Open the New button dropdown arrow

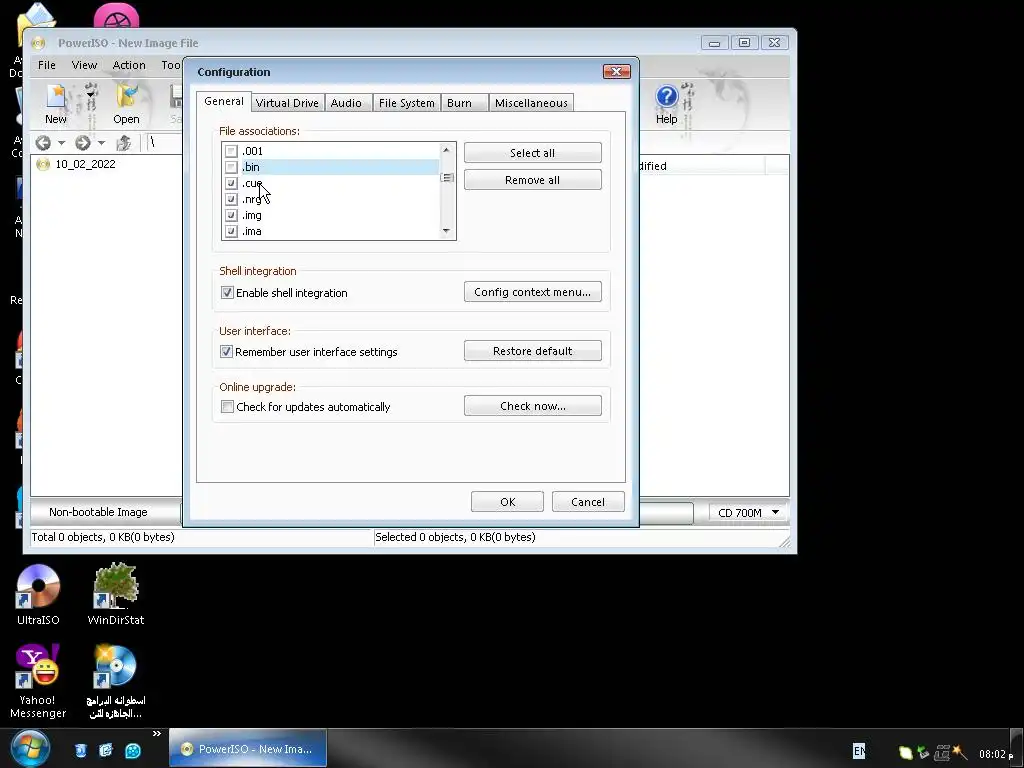tap(91, 95)
